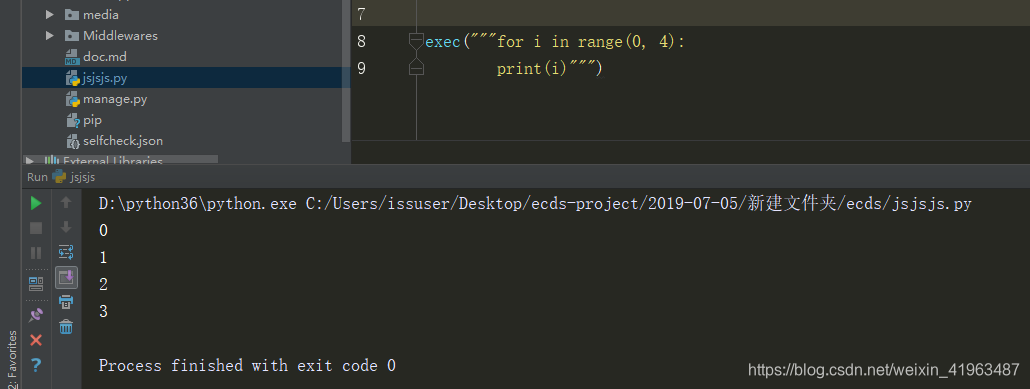The width and height of the screenshot is (1030, 389).
Task: Collapse the fold marker on line 8
Action: [416, 42]
